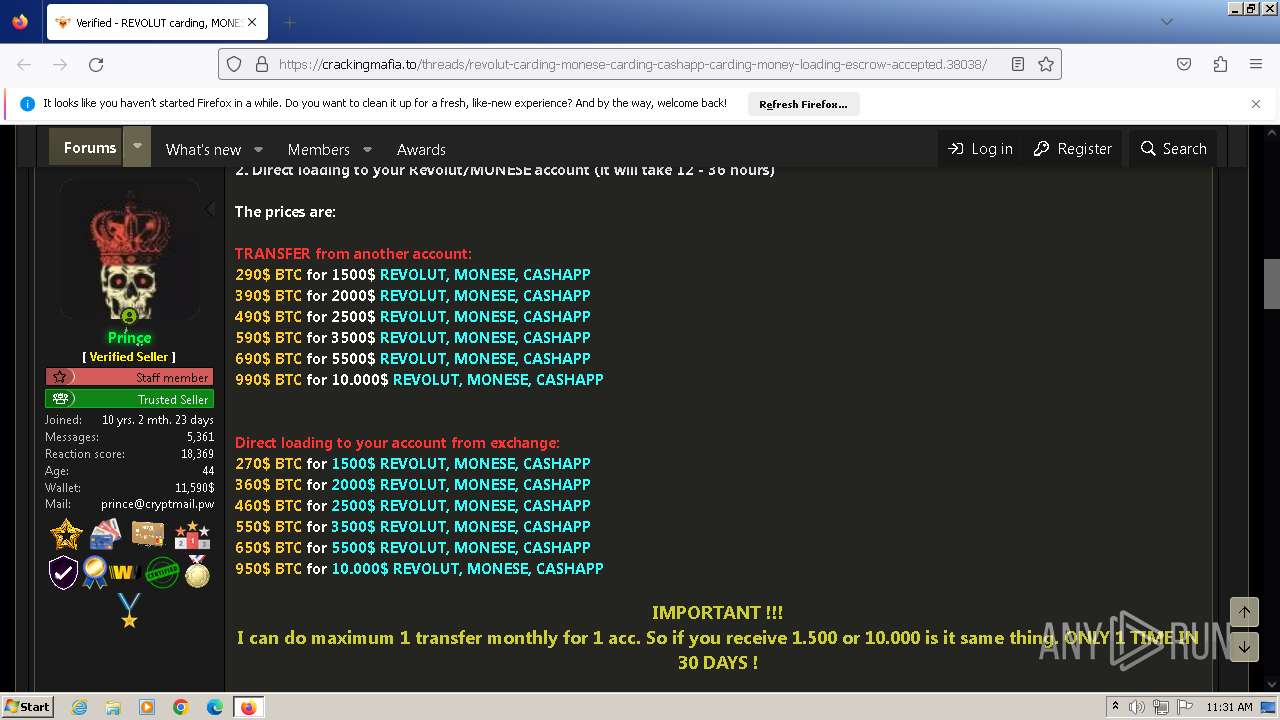1280x720 pixels.
Task: Click the blue ribbon award badge
Action: (x=95, y=572)
